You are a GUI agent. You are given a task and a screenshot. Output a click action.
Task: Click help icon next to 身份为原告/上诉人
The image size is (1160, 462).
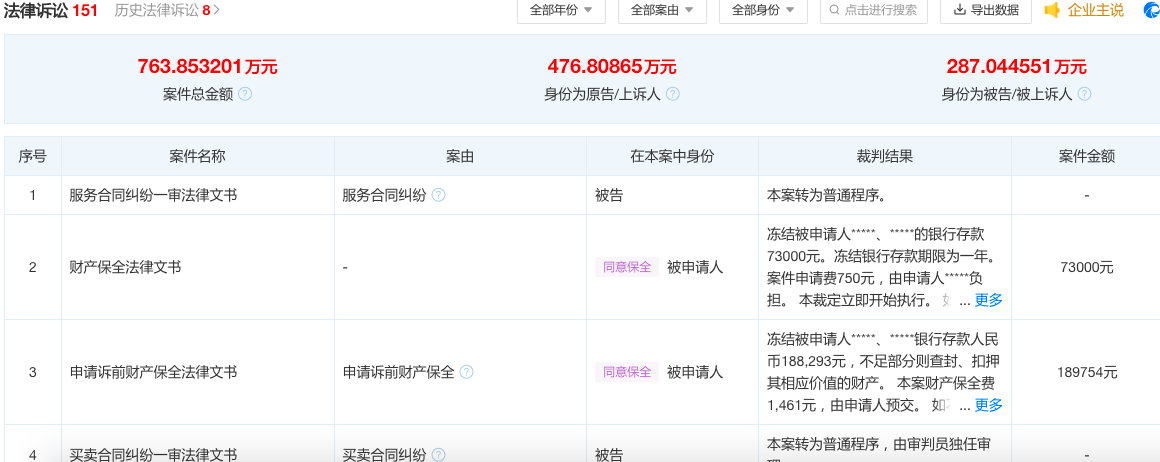pyautogui.click(x=673, y=94)
